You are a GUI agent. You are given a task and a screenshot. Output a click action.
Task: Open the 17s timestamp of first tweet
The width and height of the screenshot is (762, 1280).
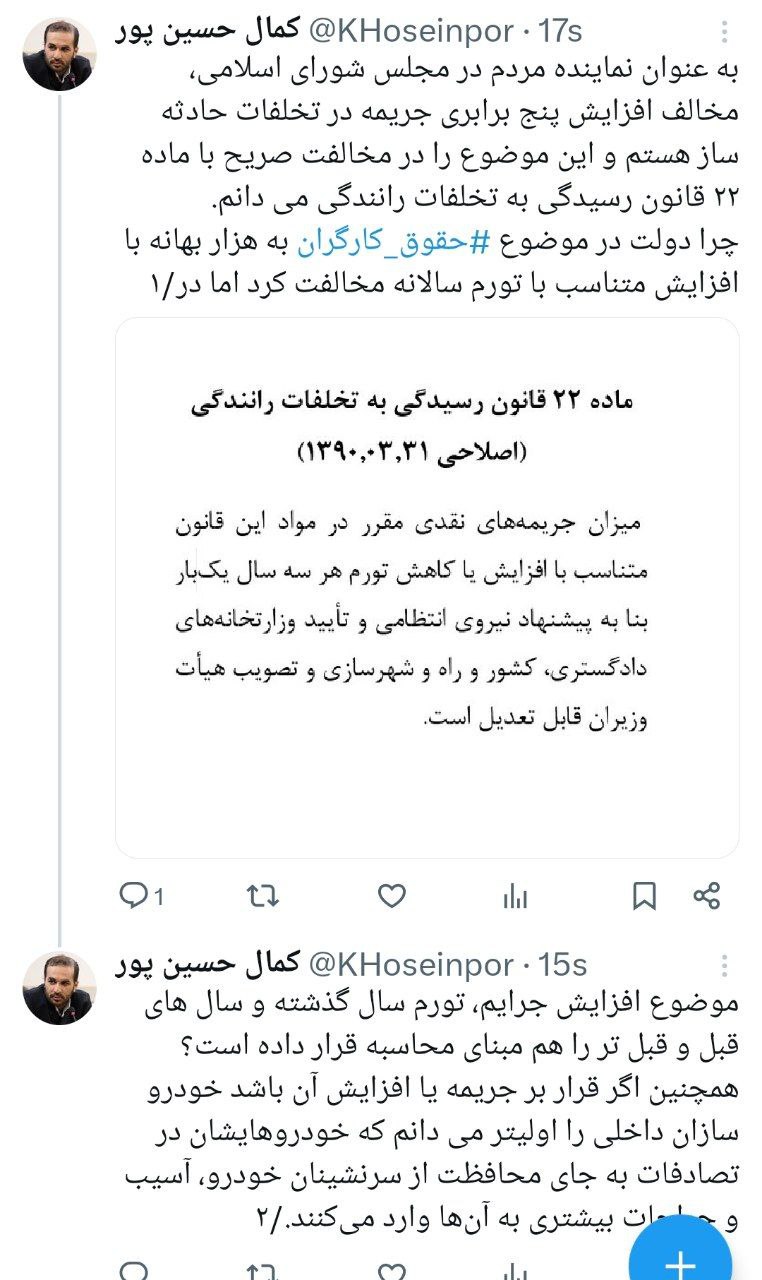click(x=560, y=31)
